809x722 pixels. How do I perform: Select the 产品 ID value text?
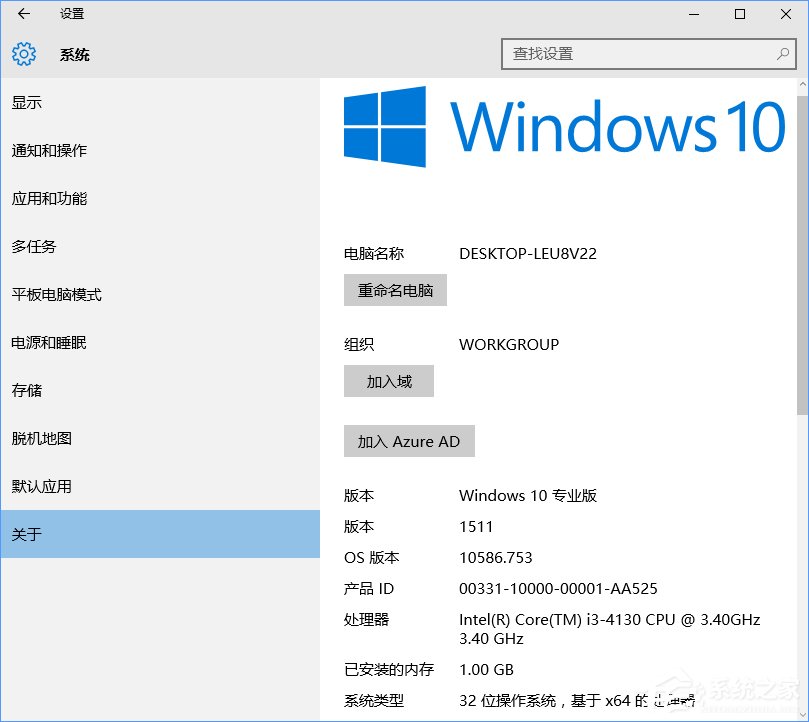558,588
